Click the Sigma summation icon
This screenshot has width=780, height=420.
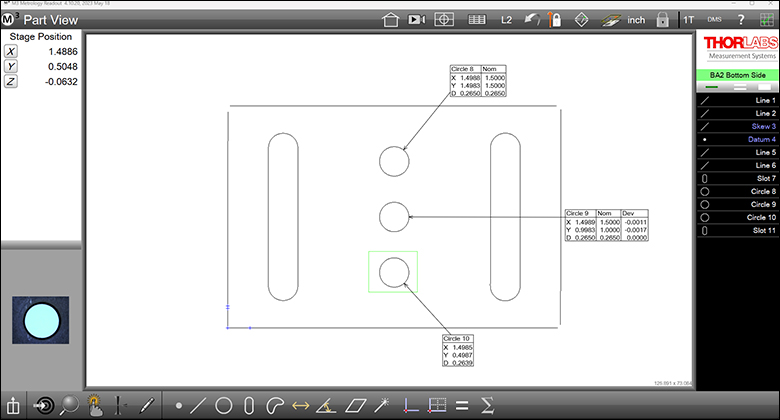[487, 406]
